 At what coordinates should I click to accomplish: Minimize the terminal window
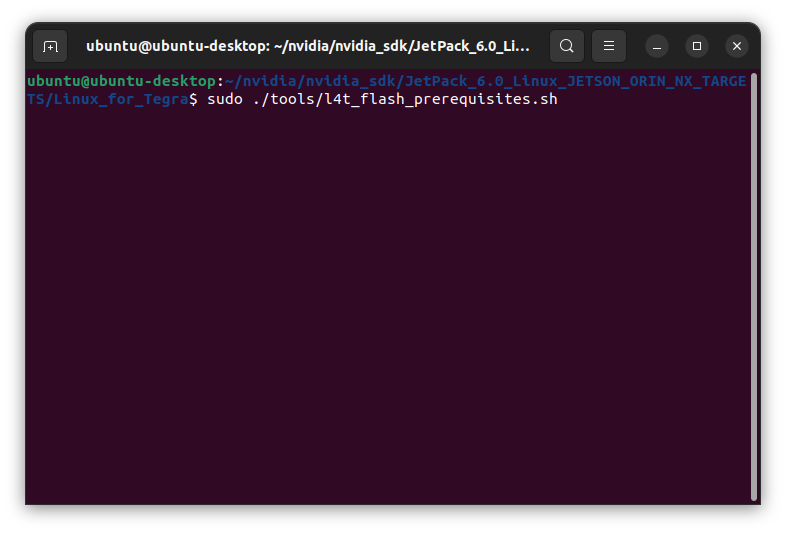[x=657, y=46]
